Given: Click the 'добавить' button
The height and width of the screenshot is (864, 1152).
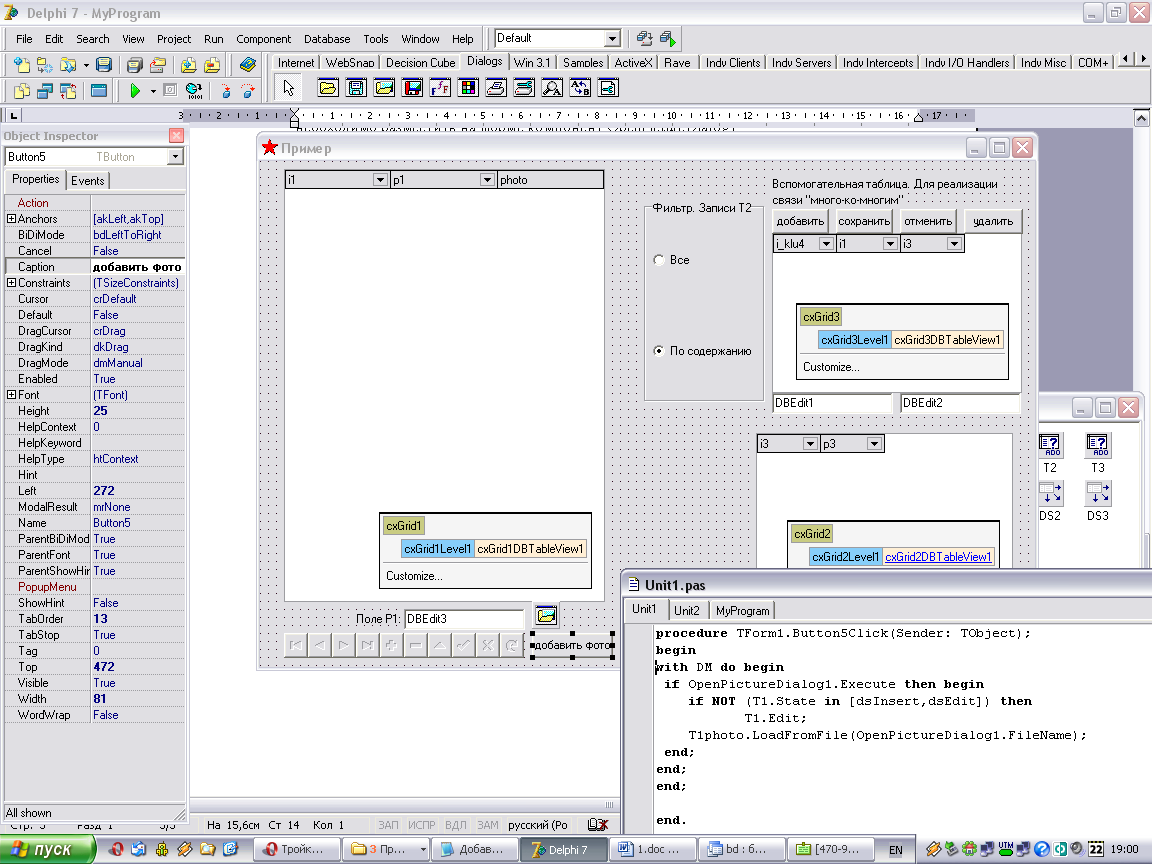Looking at the screenshot, I should (800, 221).
